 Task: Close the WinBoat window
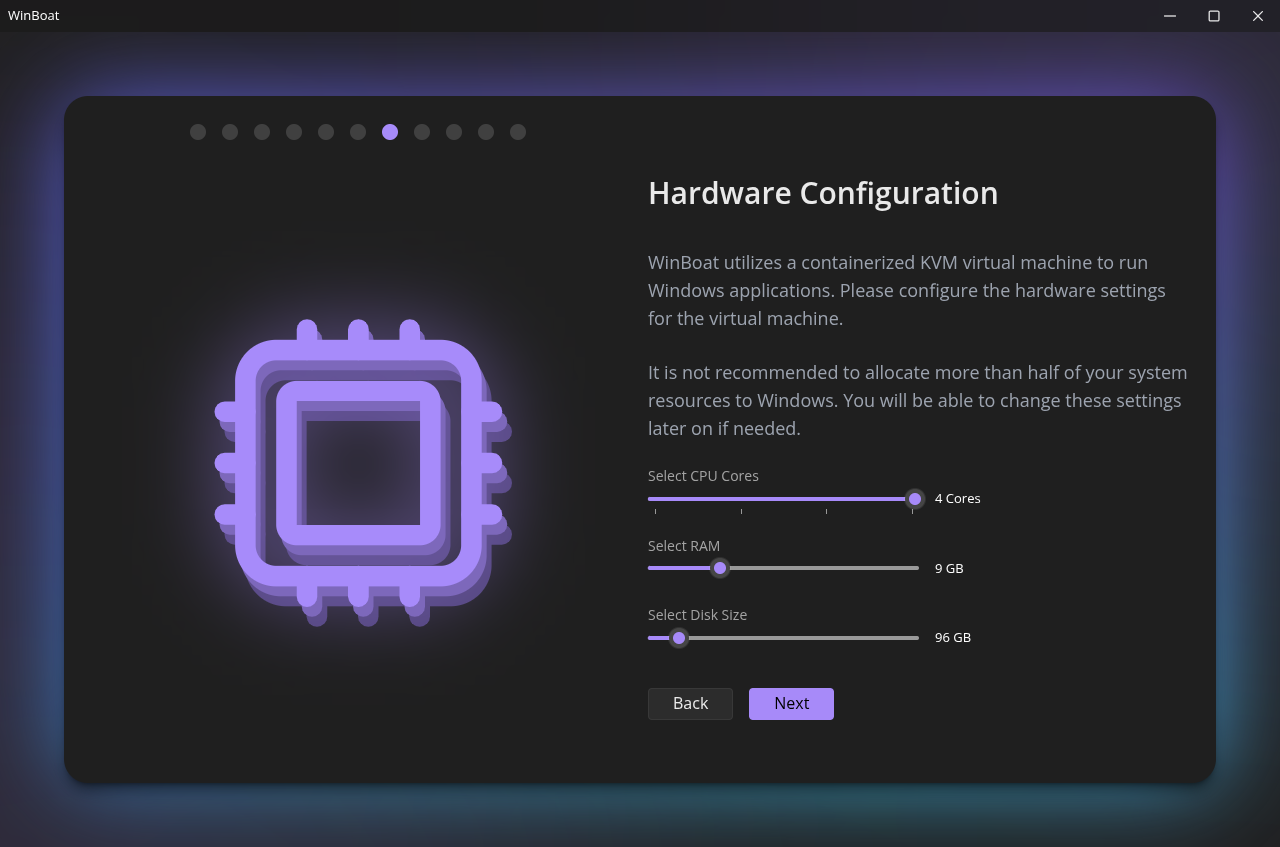pos(1258,16)
